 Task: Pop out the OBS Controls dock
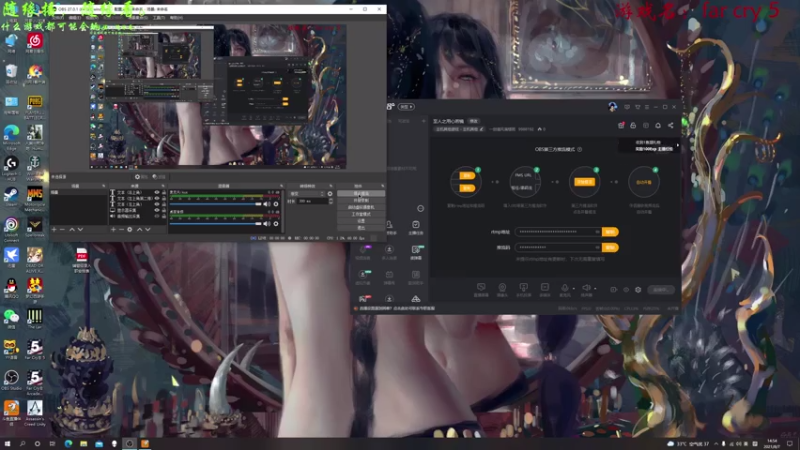[x=383, y=186]
